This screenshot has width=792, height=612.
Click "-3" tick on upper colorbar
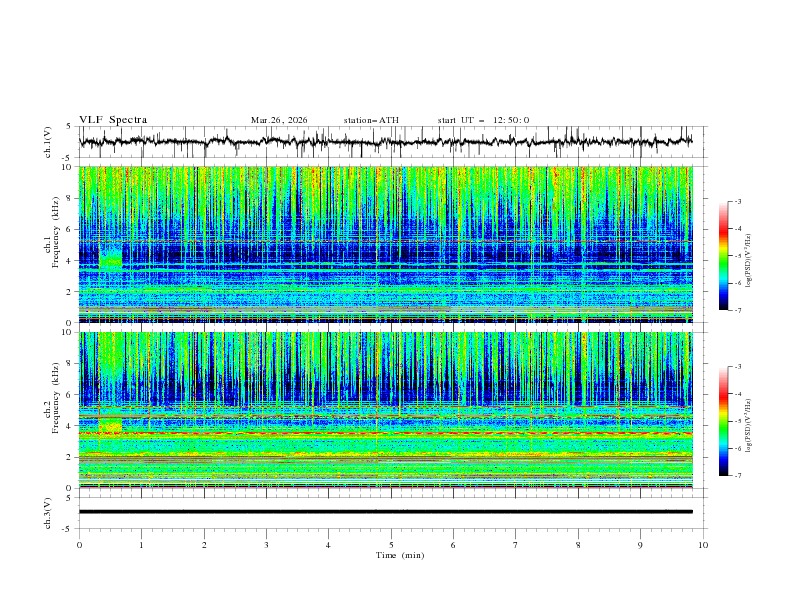point(738,201)
